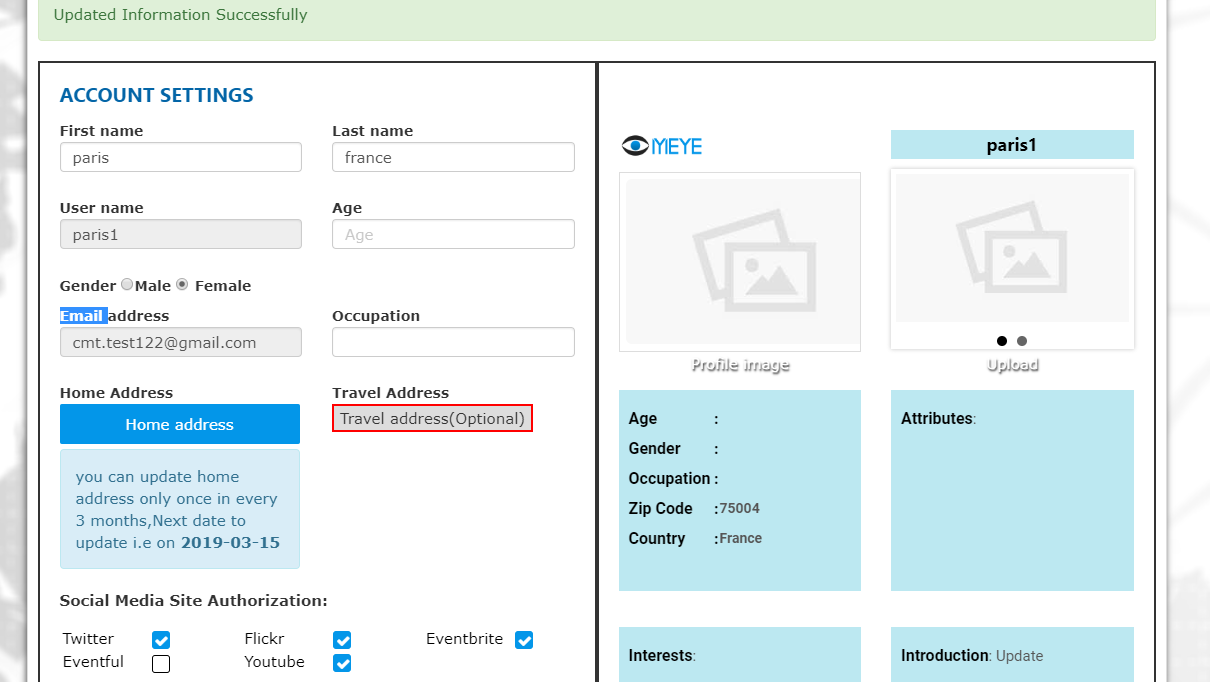Click the ACCOUNT SETTINGS heading
The height and width of the screenshot is (682, 1210).
click(x=157, y=95)
